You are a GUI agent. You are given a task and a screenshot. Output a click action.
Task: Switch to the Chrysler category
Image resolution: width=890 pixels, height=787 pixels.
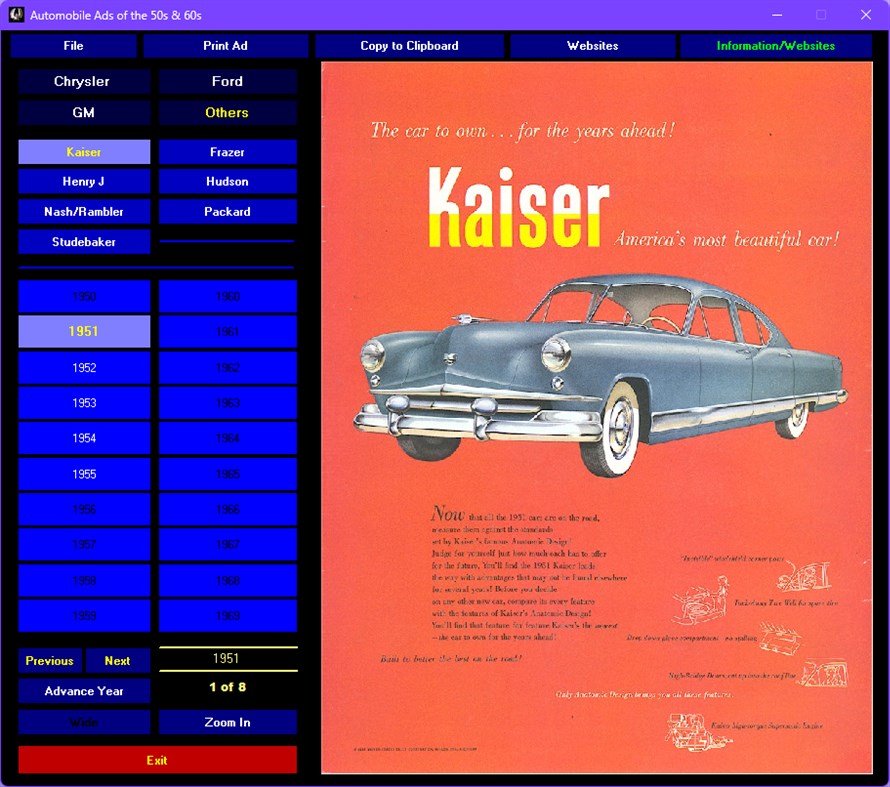[x=83, y=81]
